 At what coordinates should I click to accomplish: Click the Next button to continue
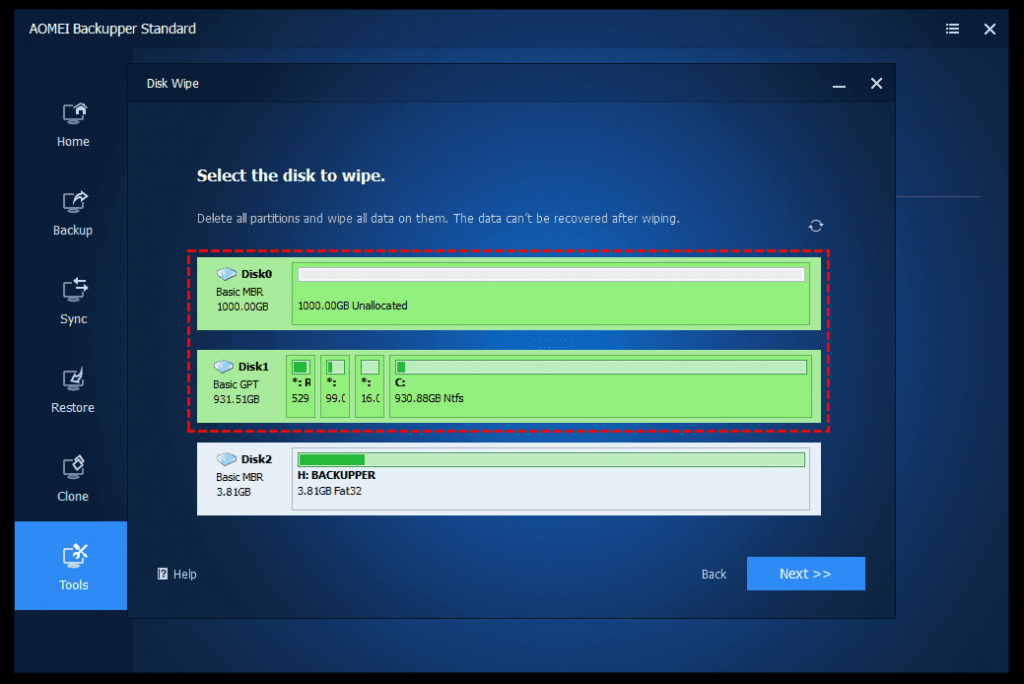tap(805, 573)
